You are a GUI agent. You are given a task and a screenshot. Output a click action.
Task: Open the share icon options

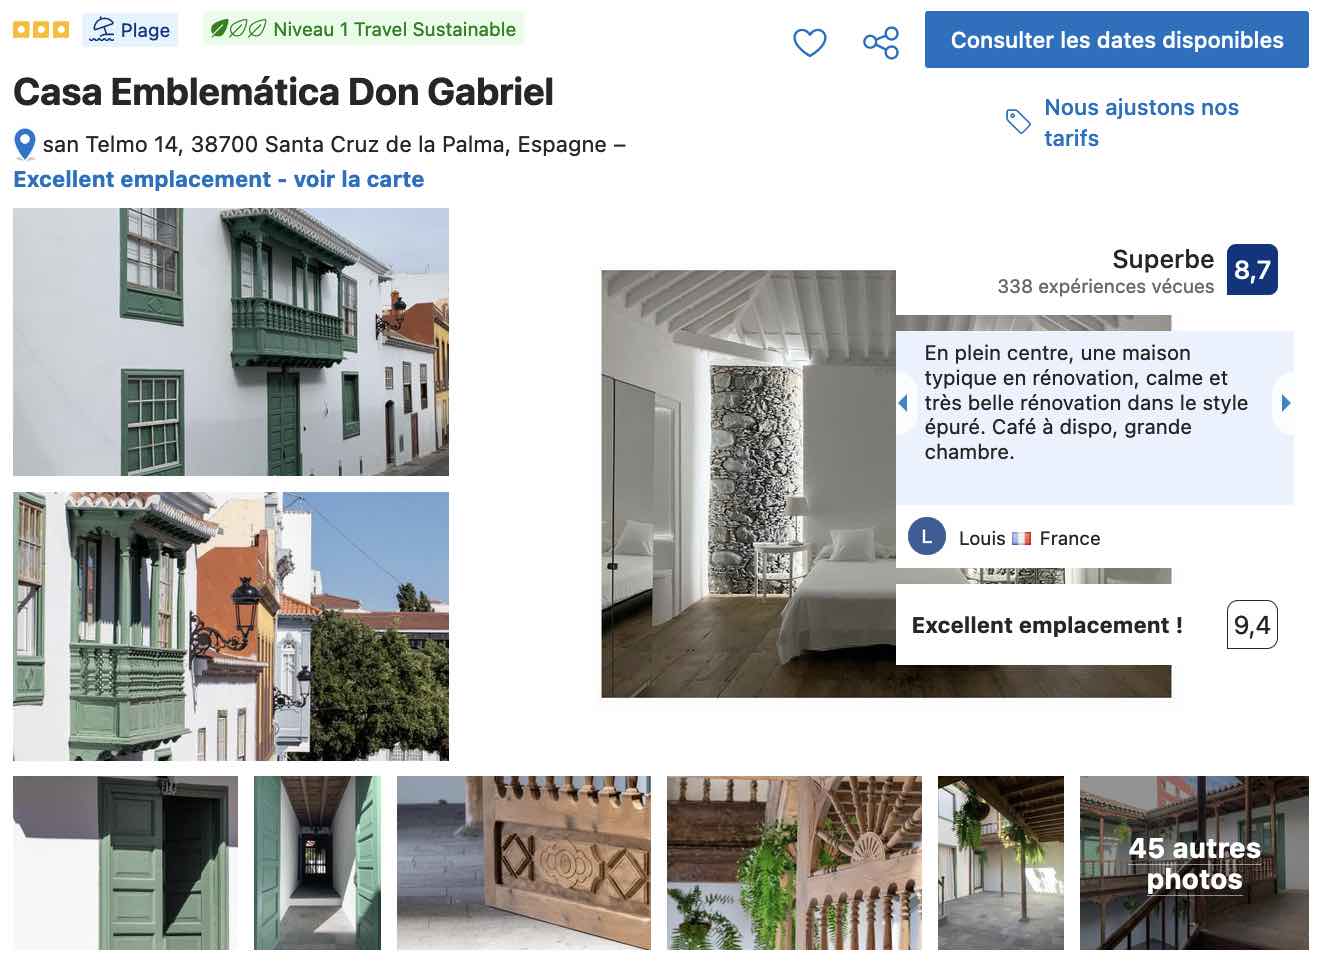point(881,43)
